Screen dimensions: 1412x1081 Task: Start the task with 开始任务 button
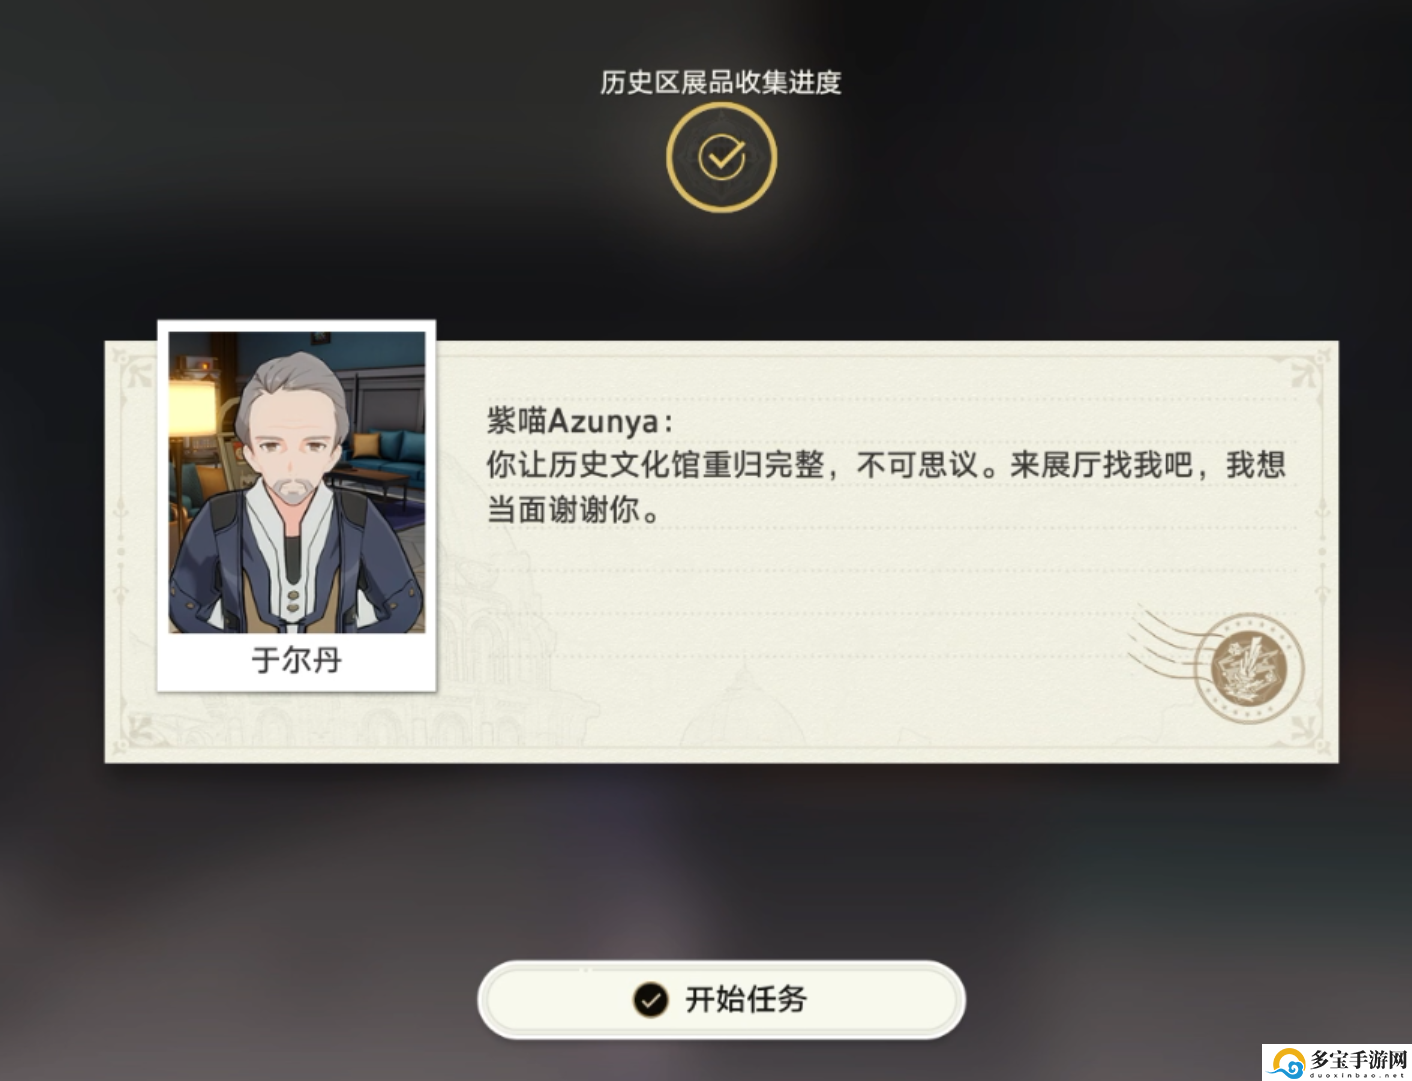point(721,999)
